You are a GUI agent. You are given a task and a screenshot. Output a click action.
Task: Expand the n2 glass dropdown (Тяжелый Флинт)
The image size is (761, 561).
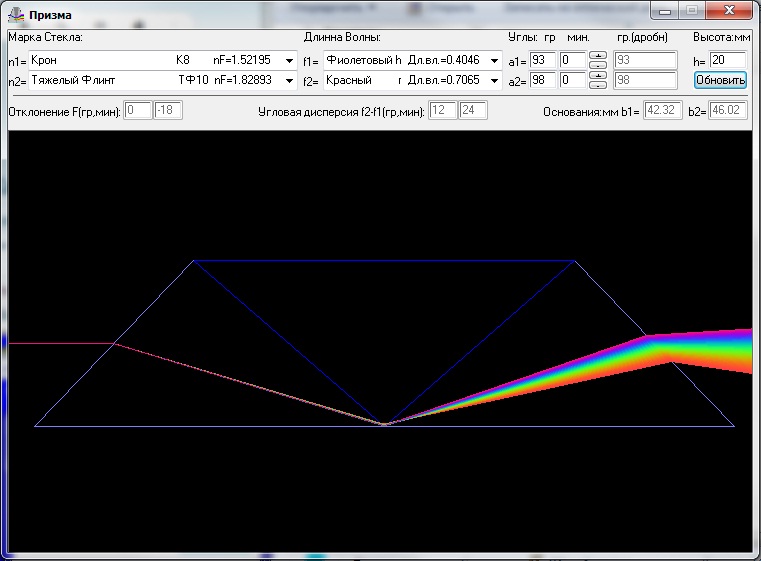click(x=289, y=80)
